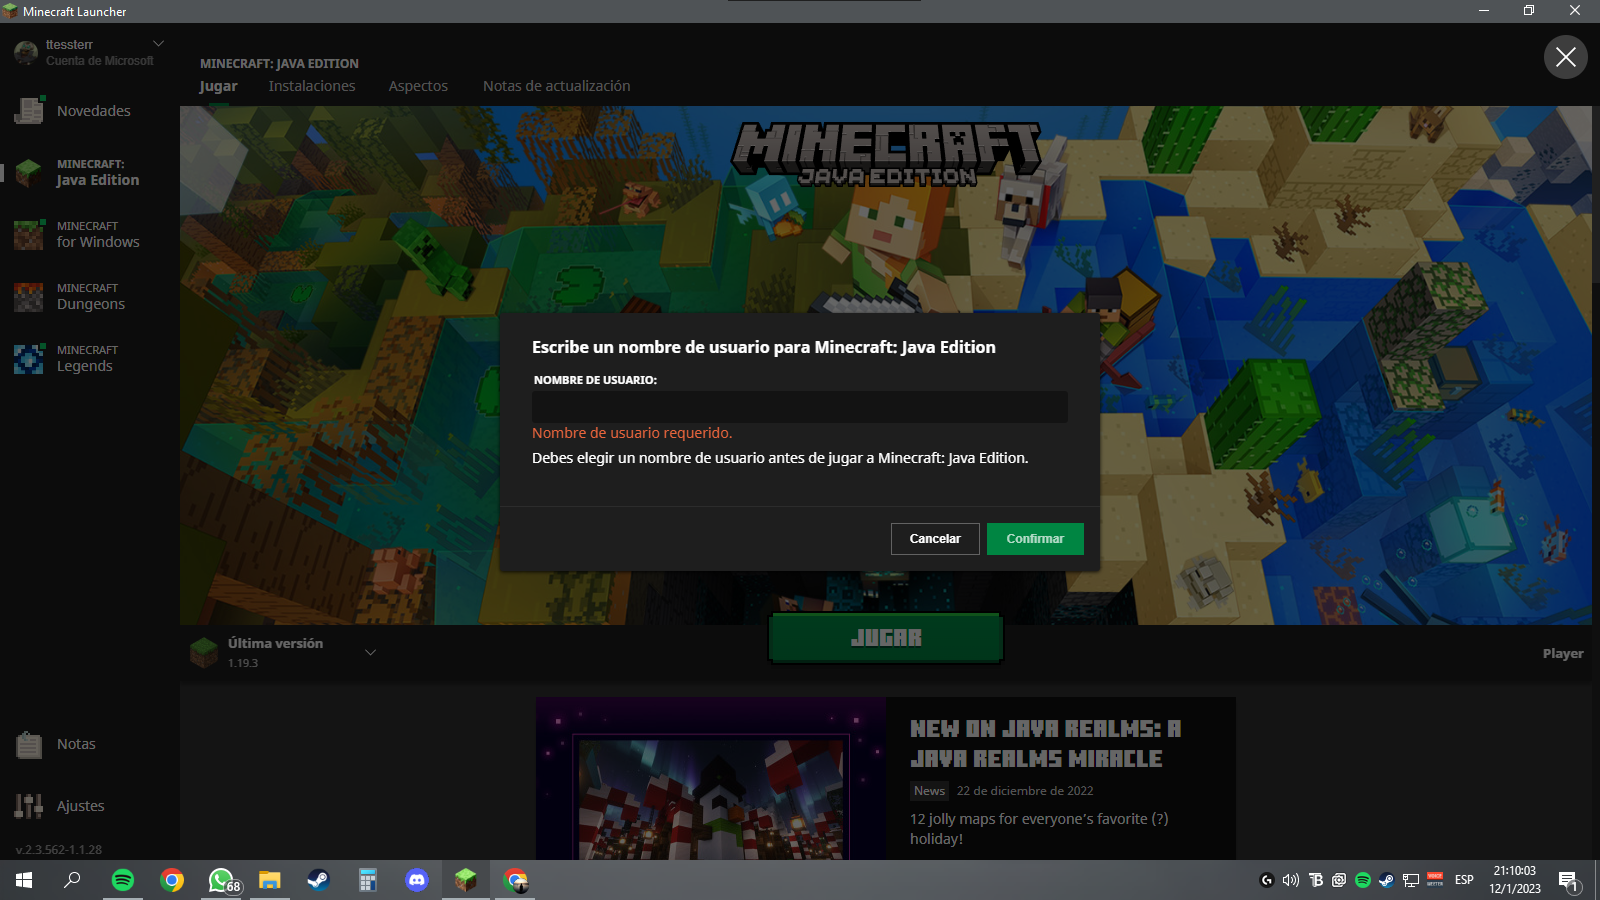1600x900 pixels.
Task: Open Steam from the taskbar
Action: [318, 880]
